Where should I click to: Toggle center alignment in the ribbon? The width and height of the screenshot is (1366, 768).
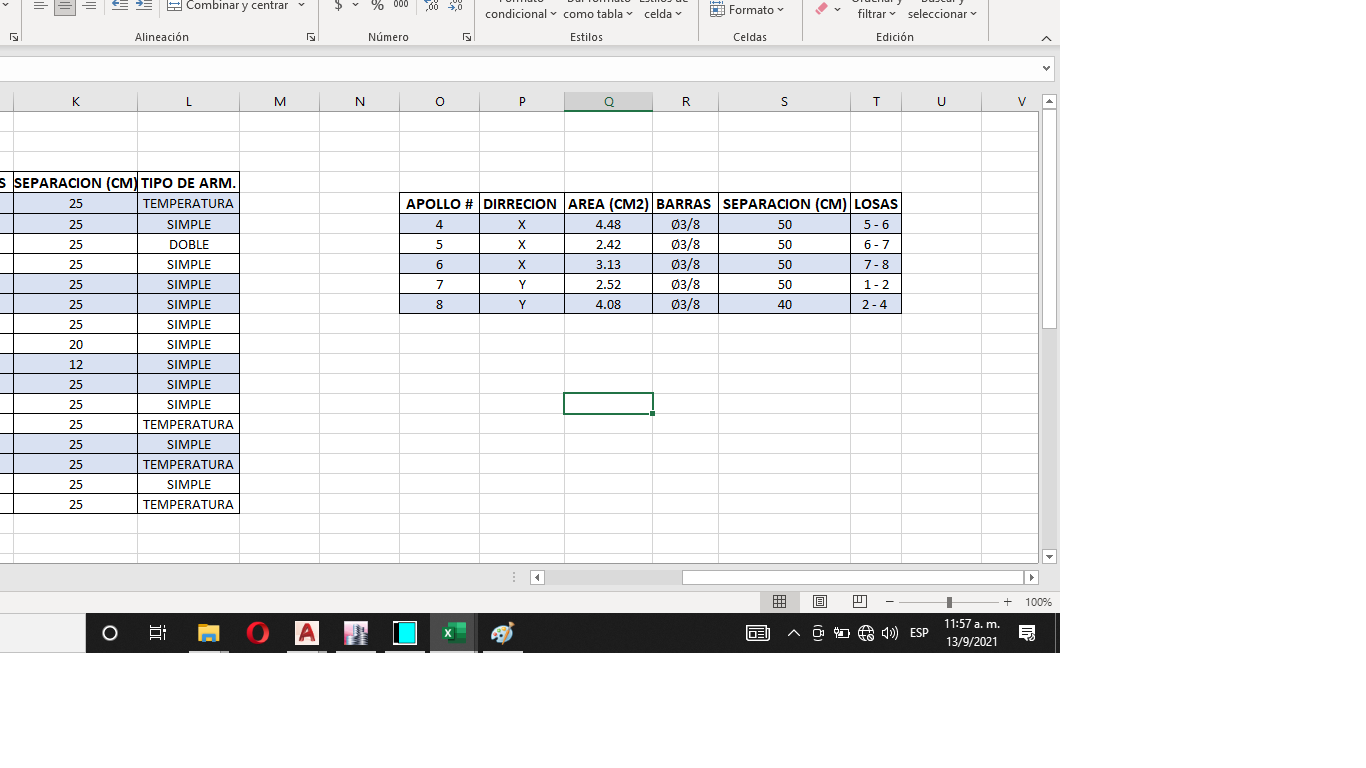[x=64, y=6]
